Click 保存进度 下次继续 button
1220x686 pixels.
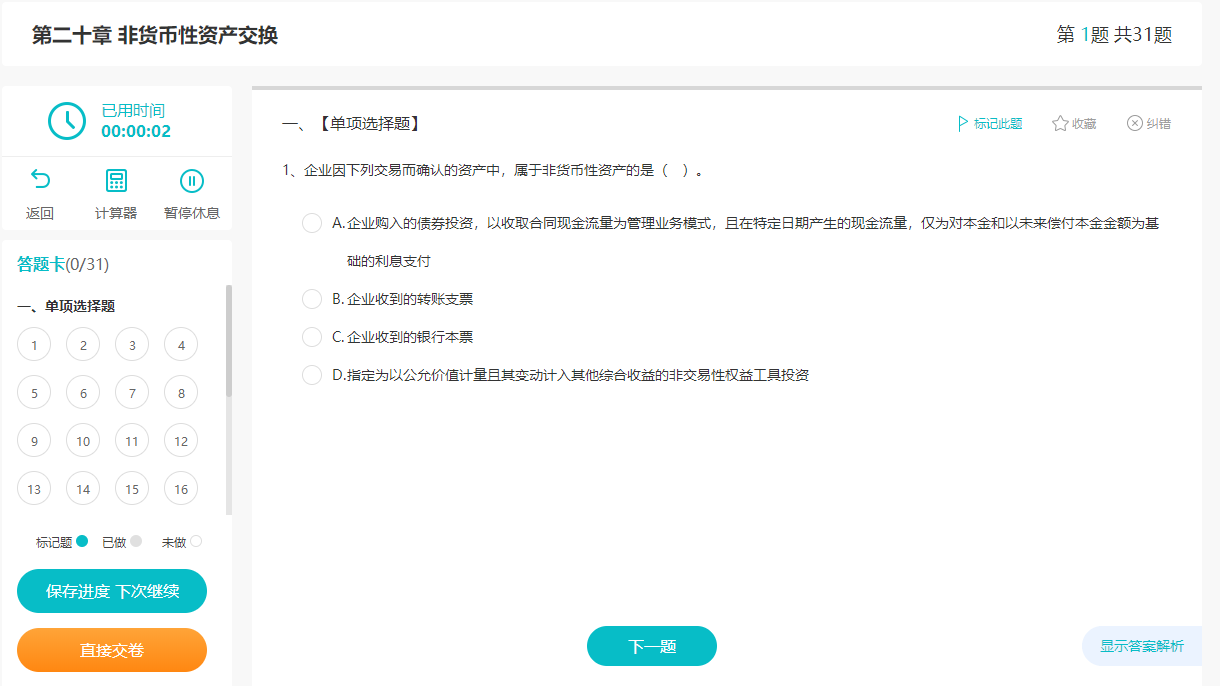(111, 591)
